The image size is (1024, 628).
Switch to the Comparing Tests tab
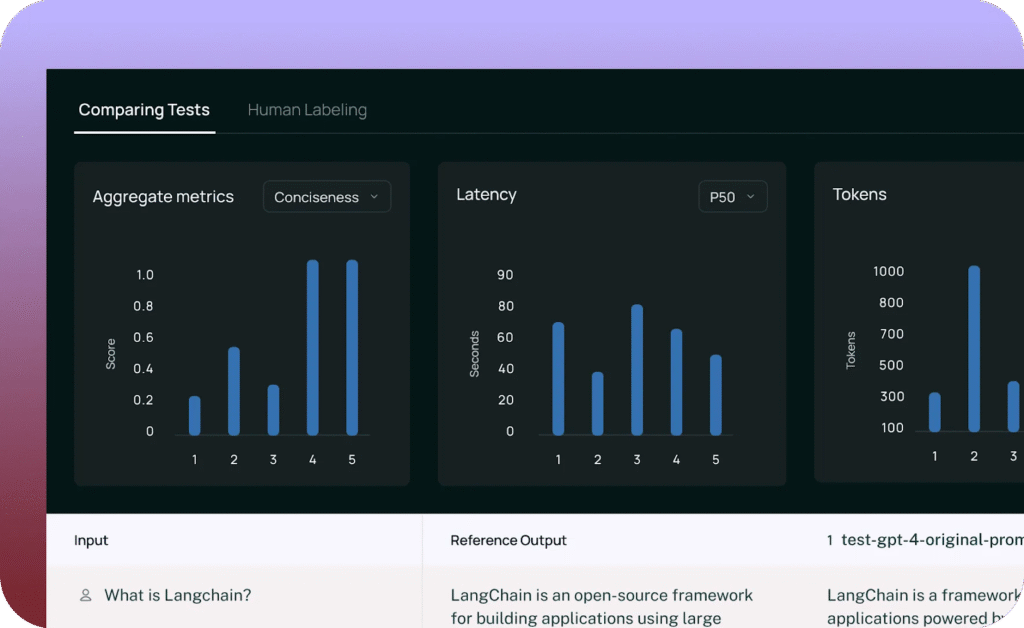click(144, 110)
